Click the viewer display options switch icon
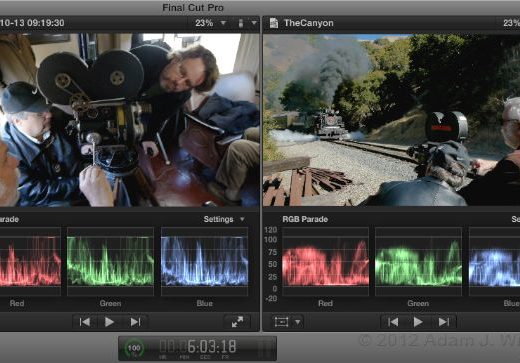Screen dimensions: 520x363 pos(241,23)
